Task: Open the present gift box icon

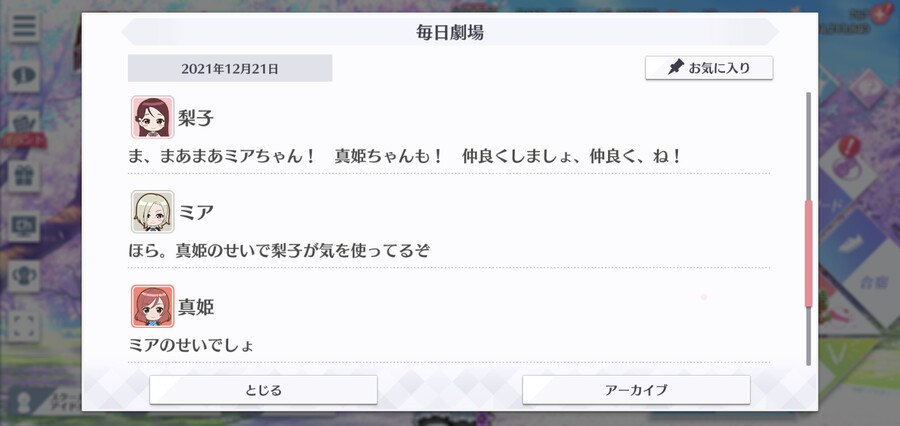Action: (24, 176)
